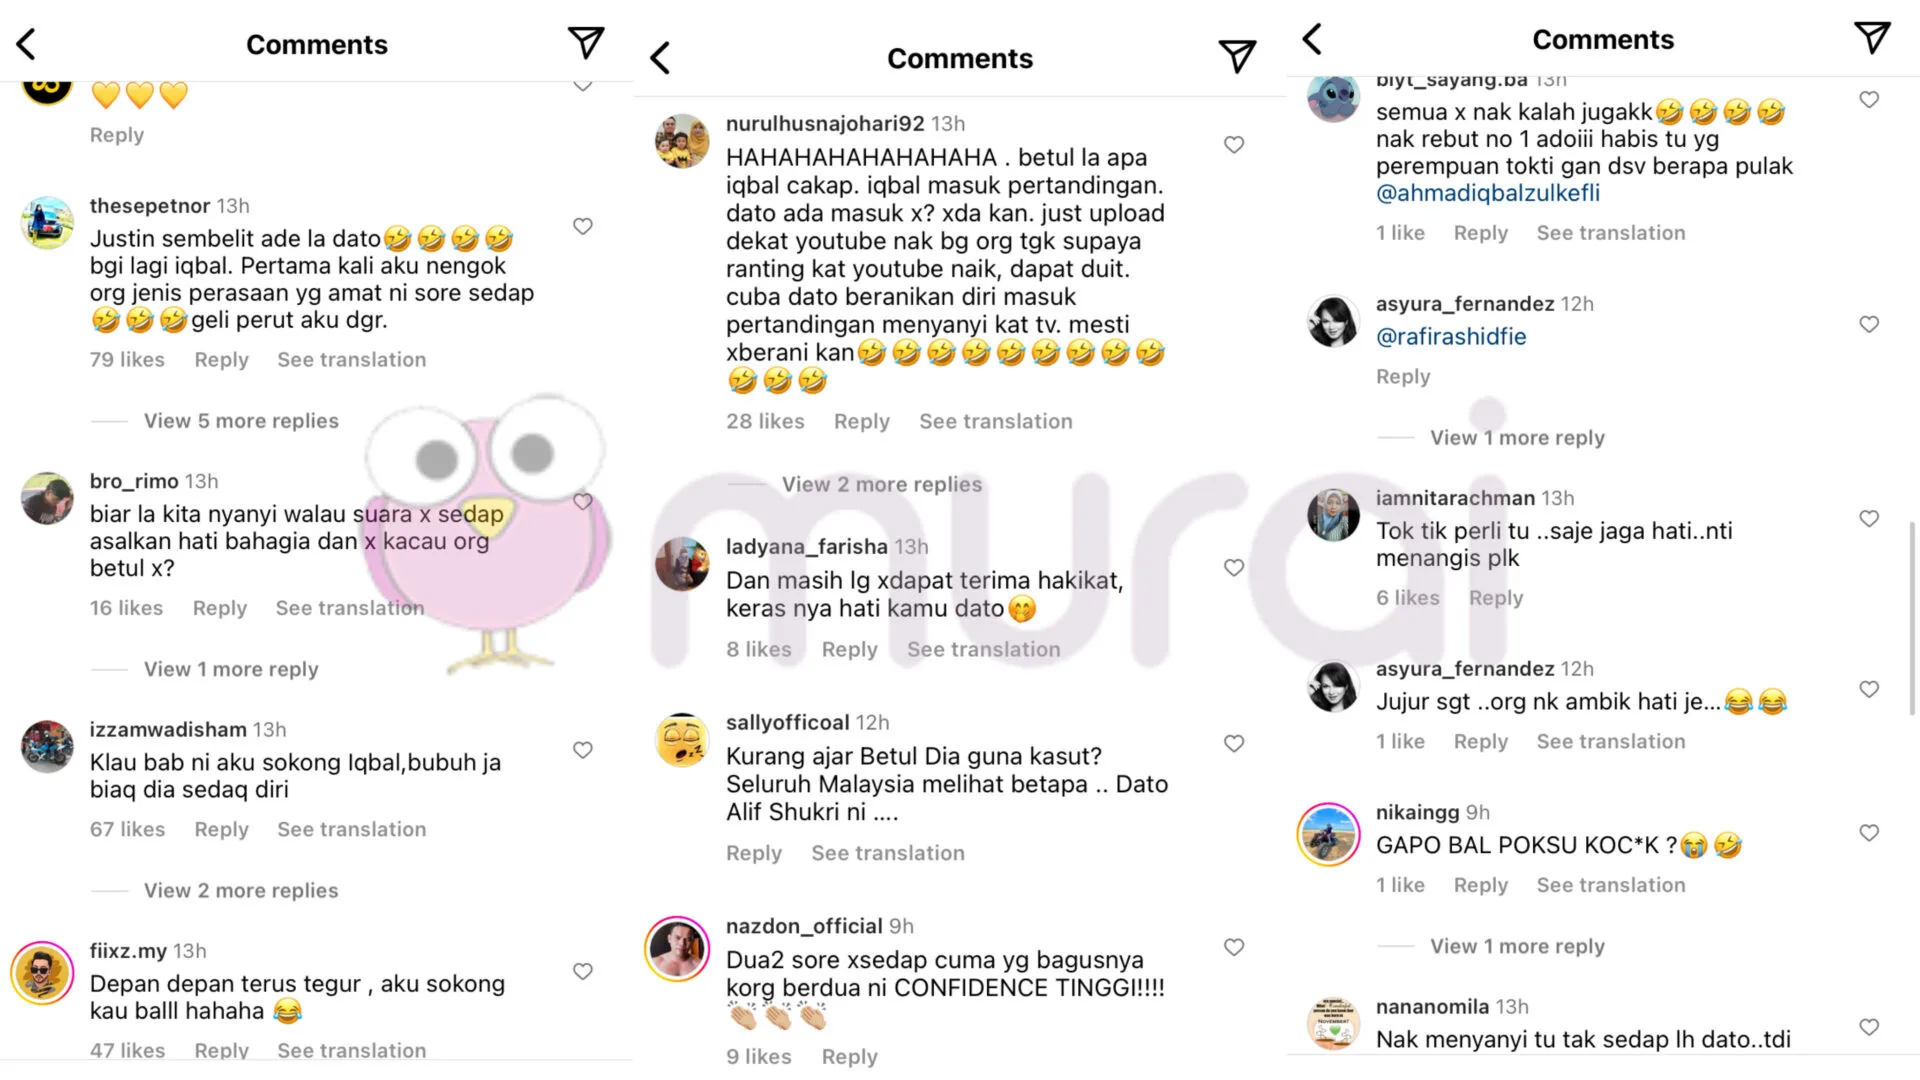1920x1080 pixels.
Task: Expand replies under asyura_fernandez's @rafirashidfie comment
Action: tap(1516, 438)
